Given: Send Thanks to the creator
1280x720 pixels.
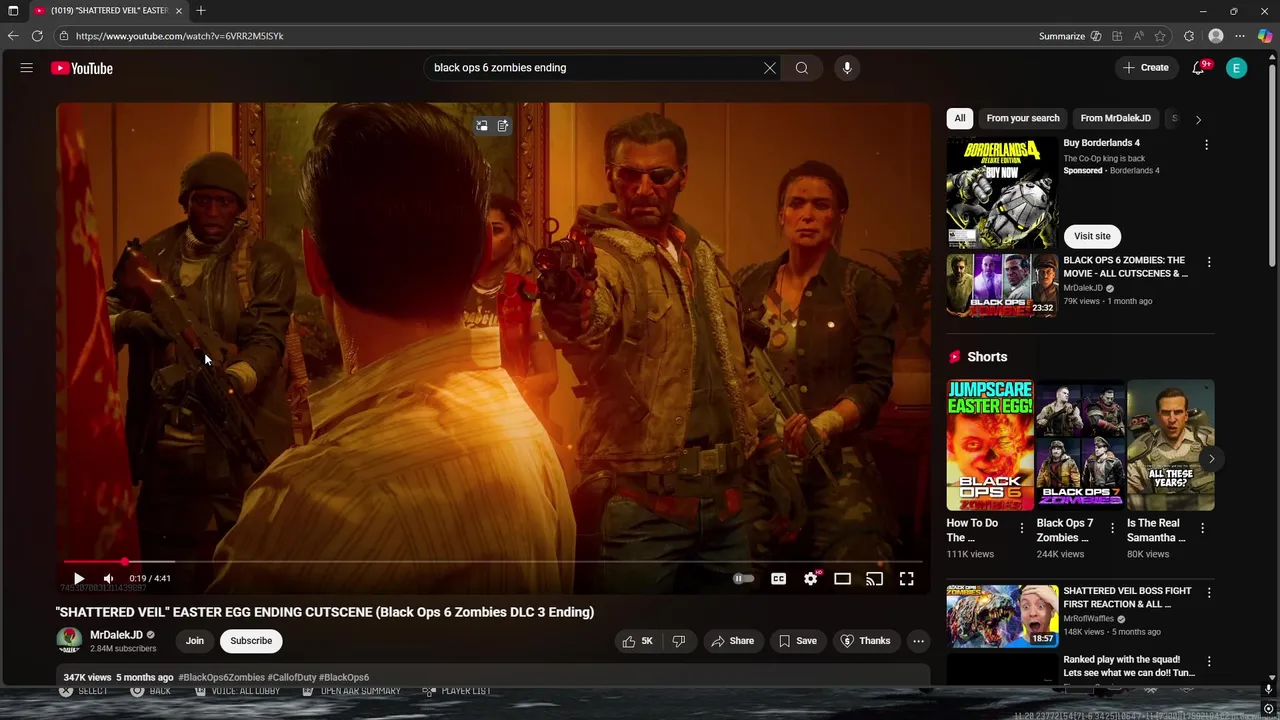Looking at the screenshot, I should pos(865,641).
